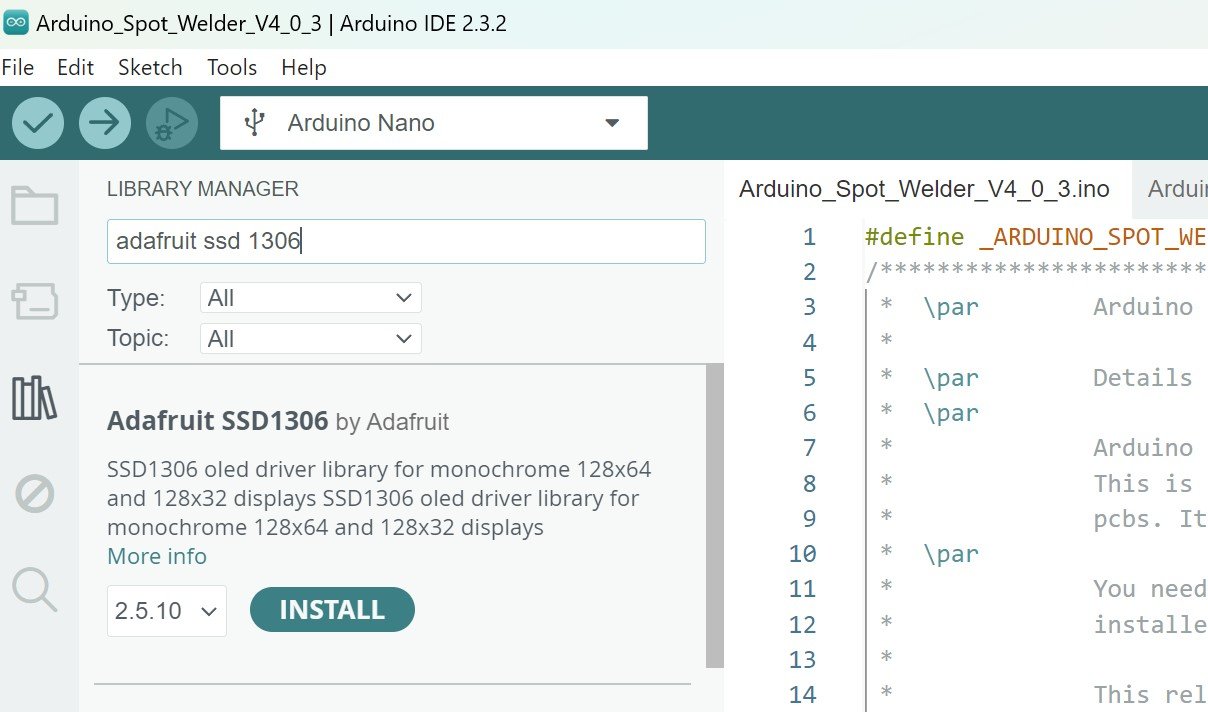The image size is (1208, 712).
Task: Click the library search input field
Action: click(406, 241)
